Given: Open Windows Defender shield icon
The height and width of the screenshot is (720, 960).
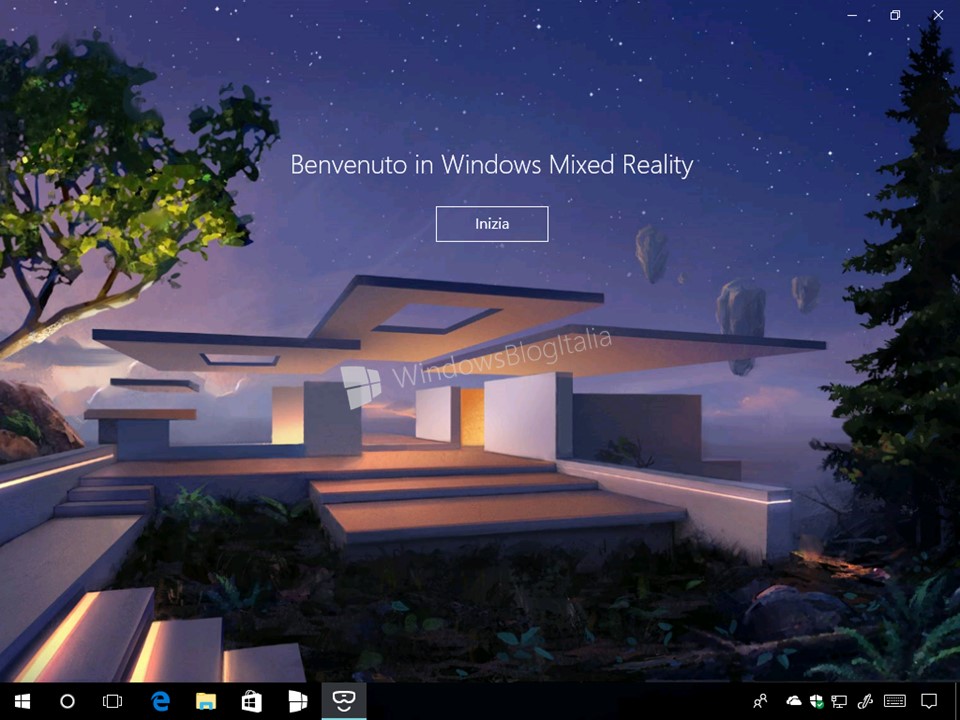Looking at the screenshot, I should (816, 701).
